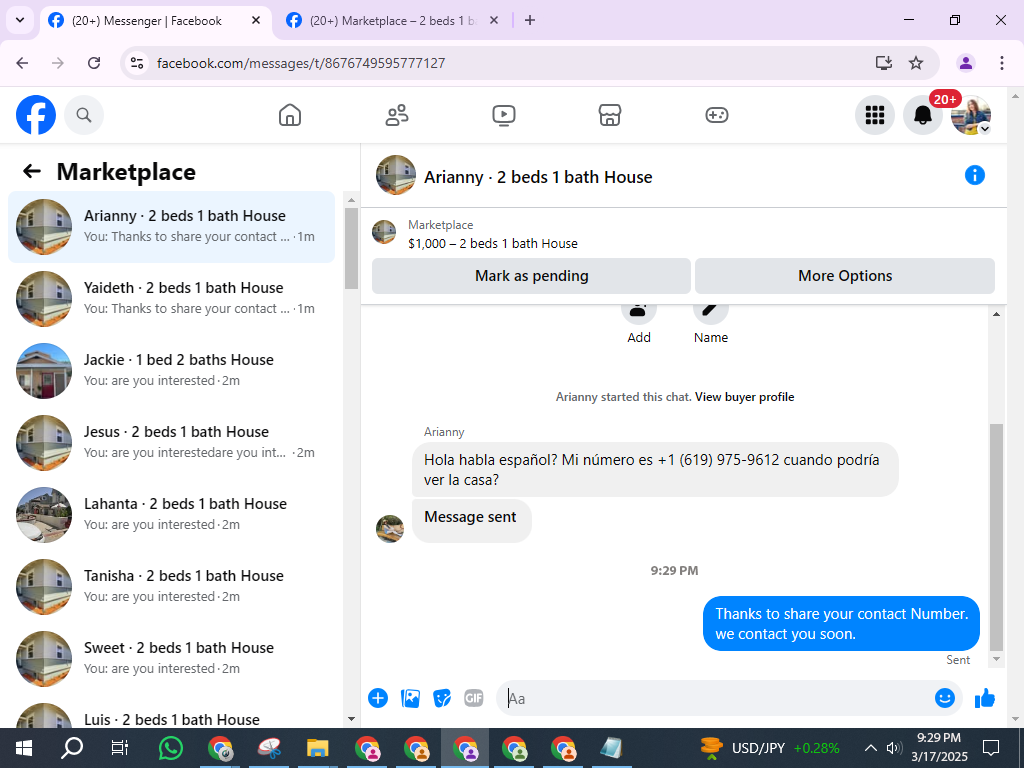This screenshot has height=768, width=1024.
Task: Open the Notifications bell icon
Action: 923,115
